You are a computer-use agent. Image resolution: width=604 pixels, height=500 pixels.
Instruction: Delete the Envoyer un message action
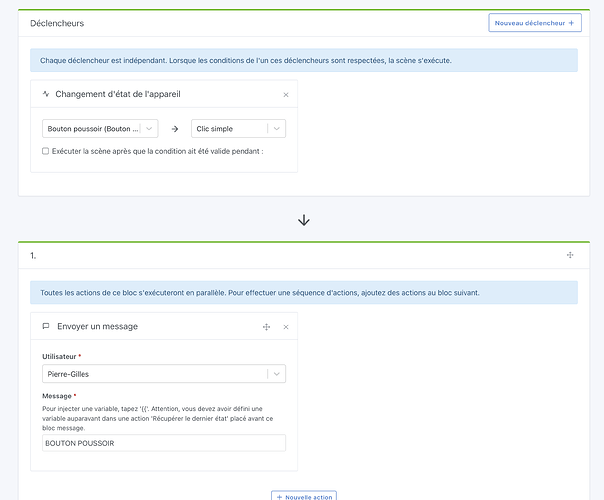click(x=286, y=327)
